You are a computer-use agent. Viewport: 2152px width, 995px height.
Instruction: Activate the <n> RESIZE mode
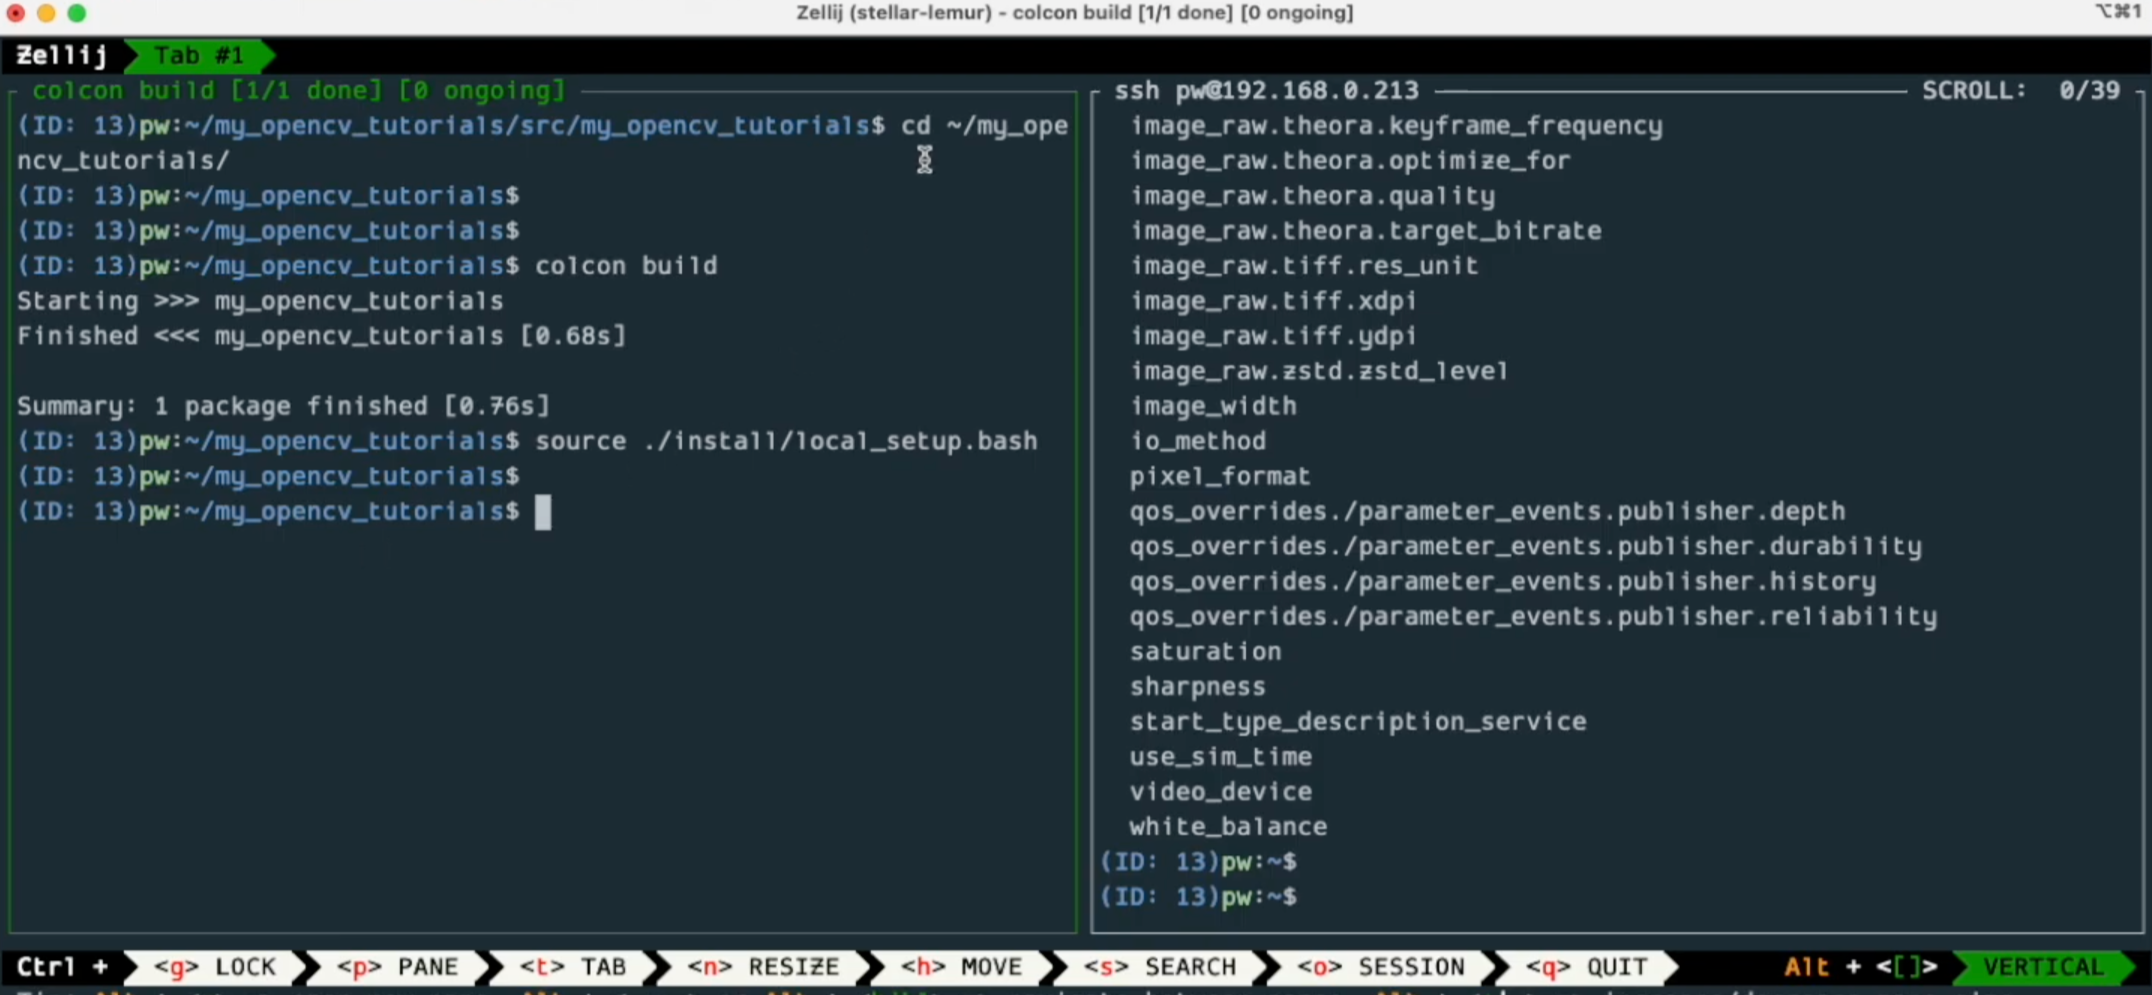pos(763,967)
